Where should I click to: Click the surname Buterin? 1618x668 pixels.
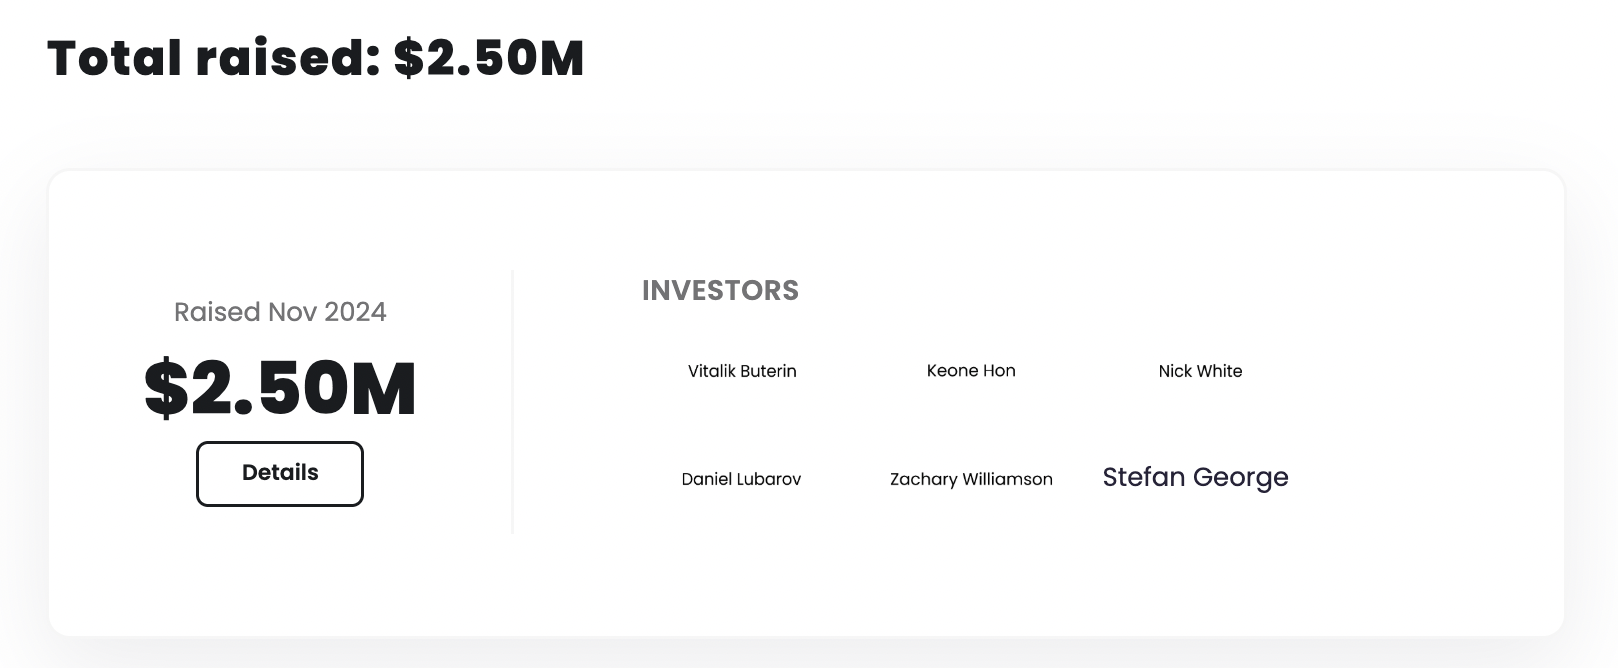768,371
